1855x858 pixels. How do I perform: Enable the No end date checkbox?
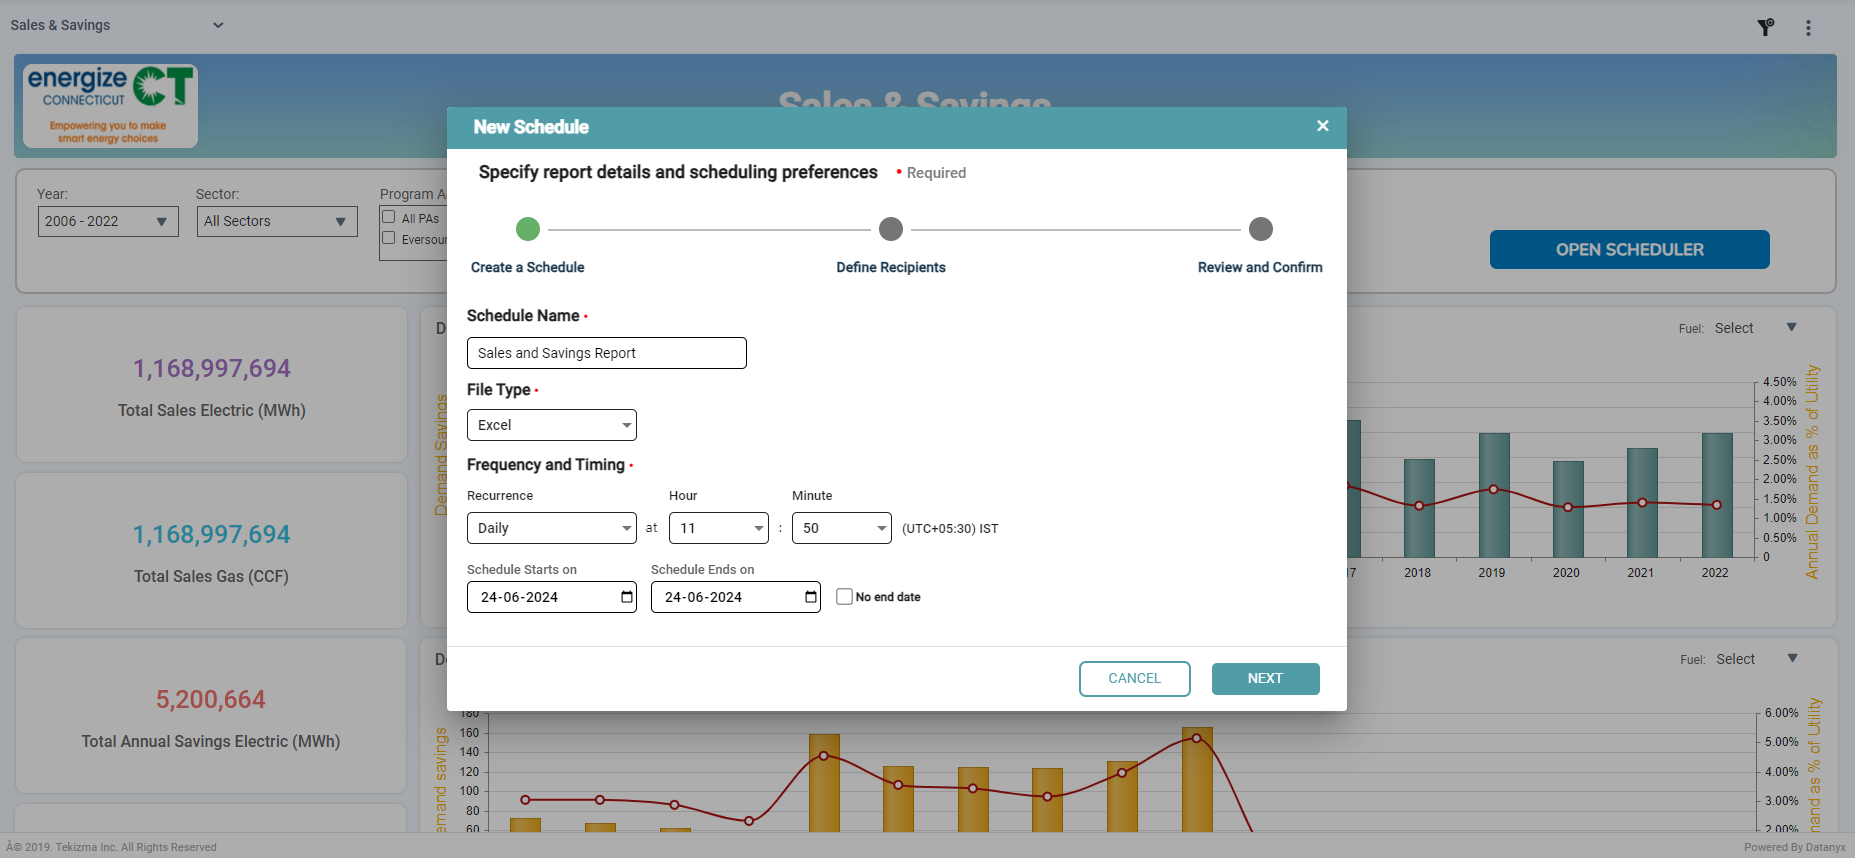click(x=844, y=597)
